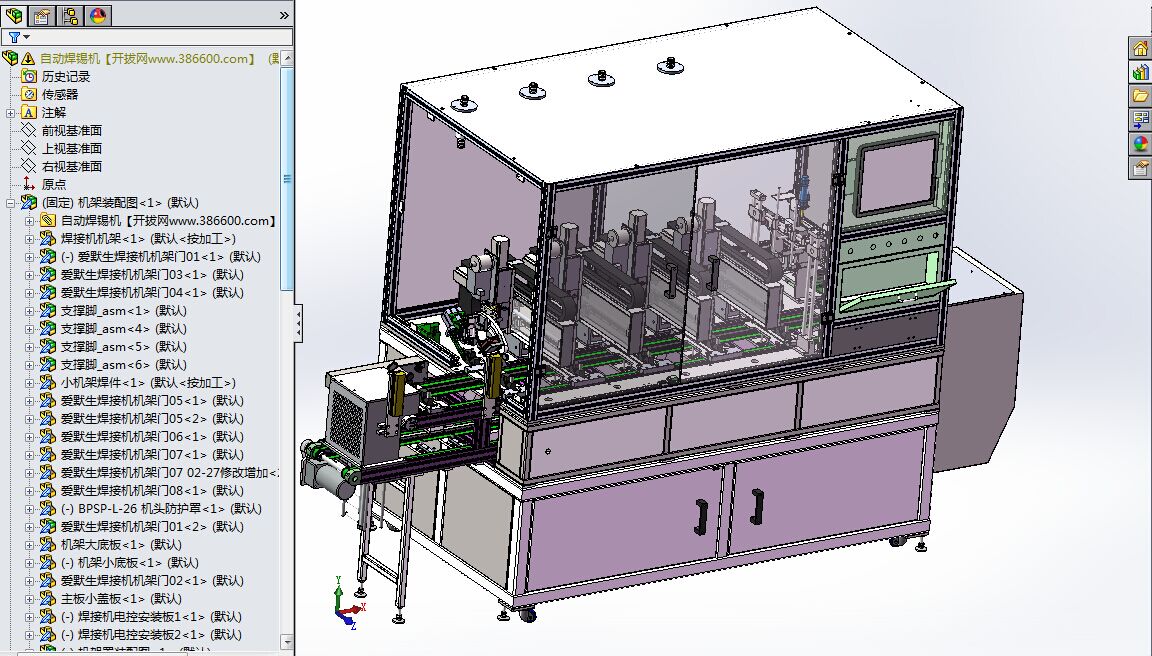The width and height of the screenshot is (1152, 656).
Task: Select 爱默生焊接机机架门07 02-27修改增加 row
Action: [x=170, y=472]
